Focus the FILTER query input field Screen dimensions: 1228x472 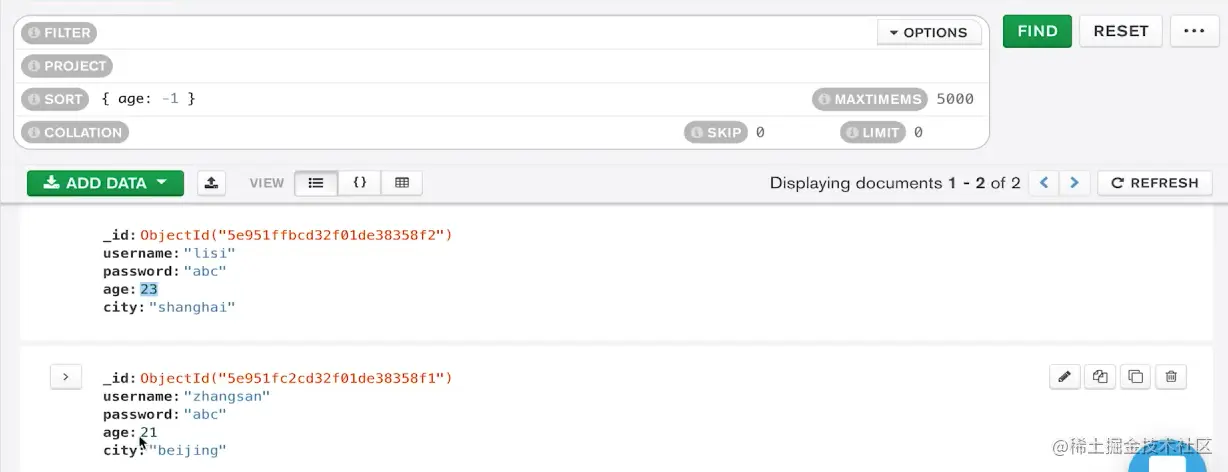pos(485,33)
